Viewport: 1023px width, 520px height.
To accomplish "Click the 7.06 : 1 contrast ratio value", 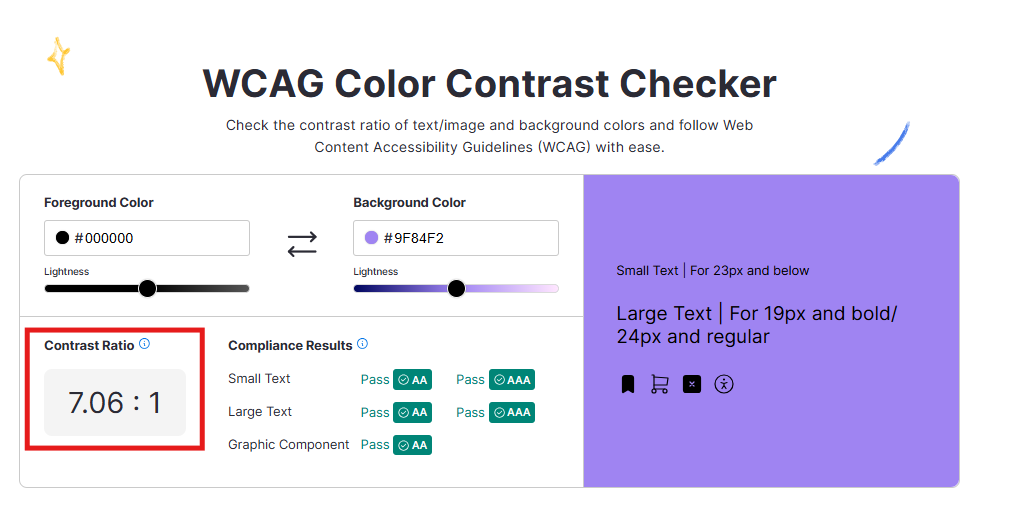I will coord(115,403).
